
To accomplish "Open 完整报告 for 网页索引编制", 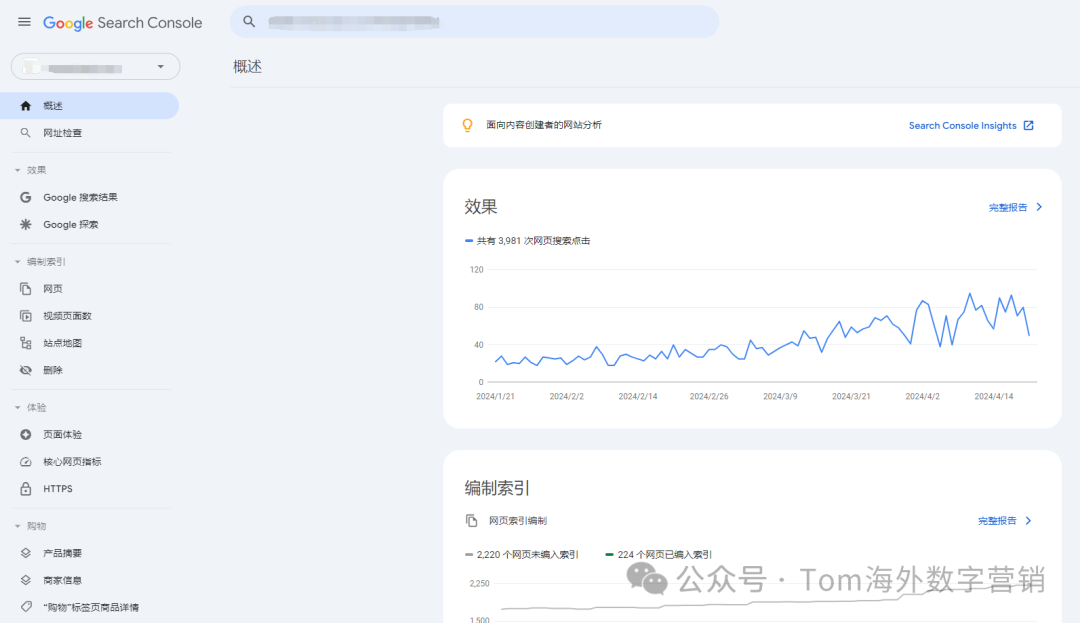I will 1004,521.
